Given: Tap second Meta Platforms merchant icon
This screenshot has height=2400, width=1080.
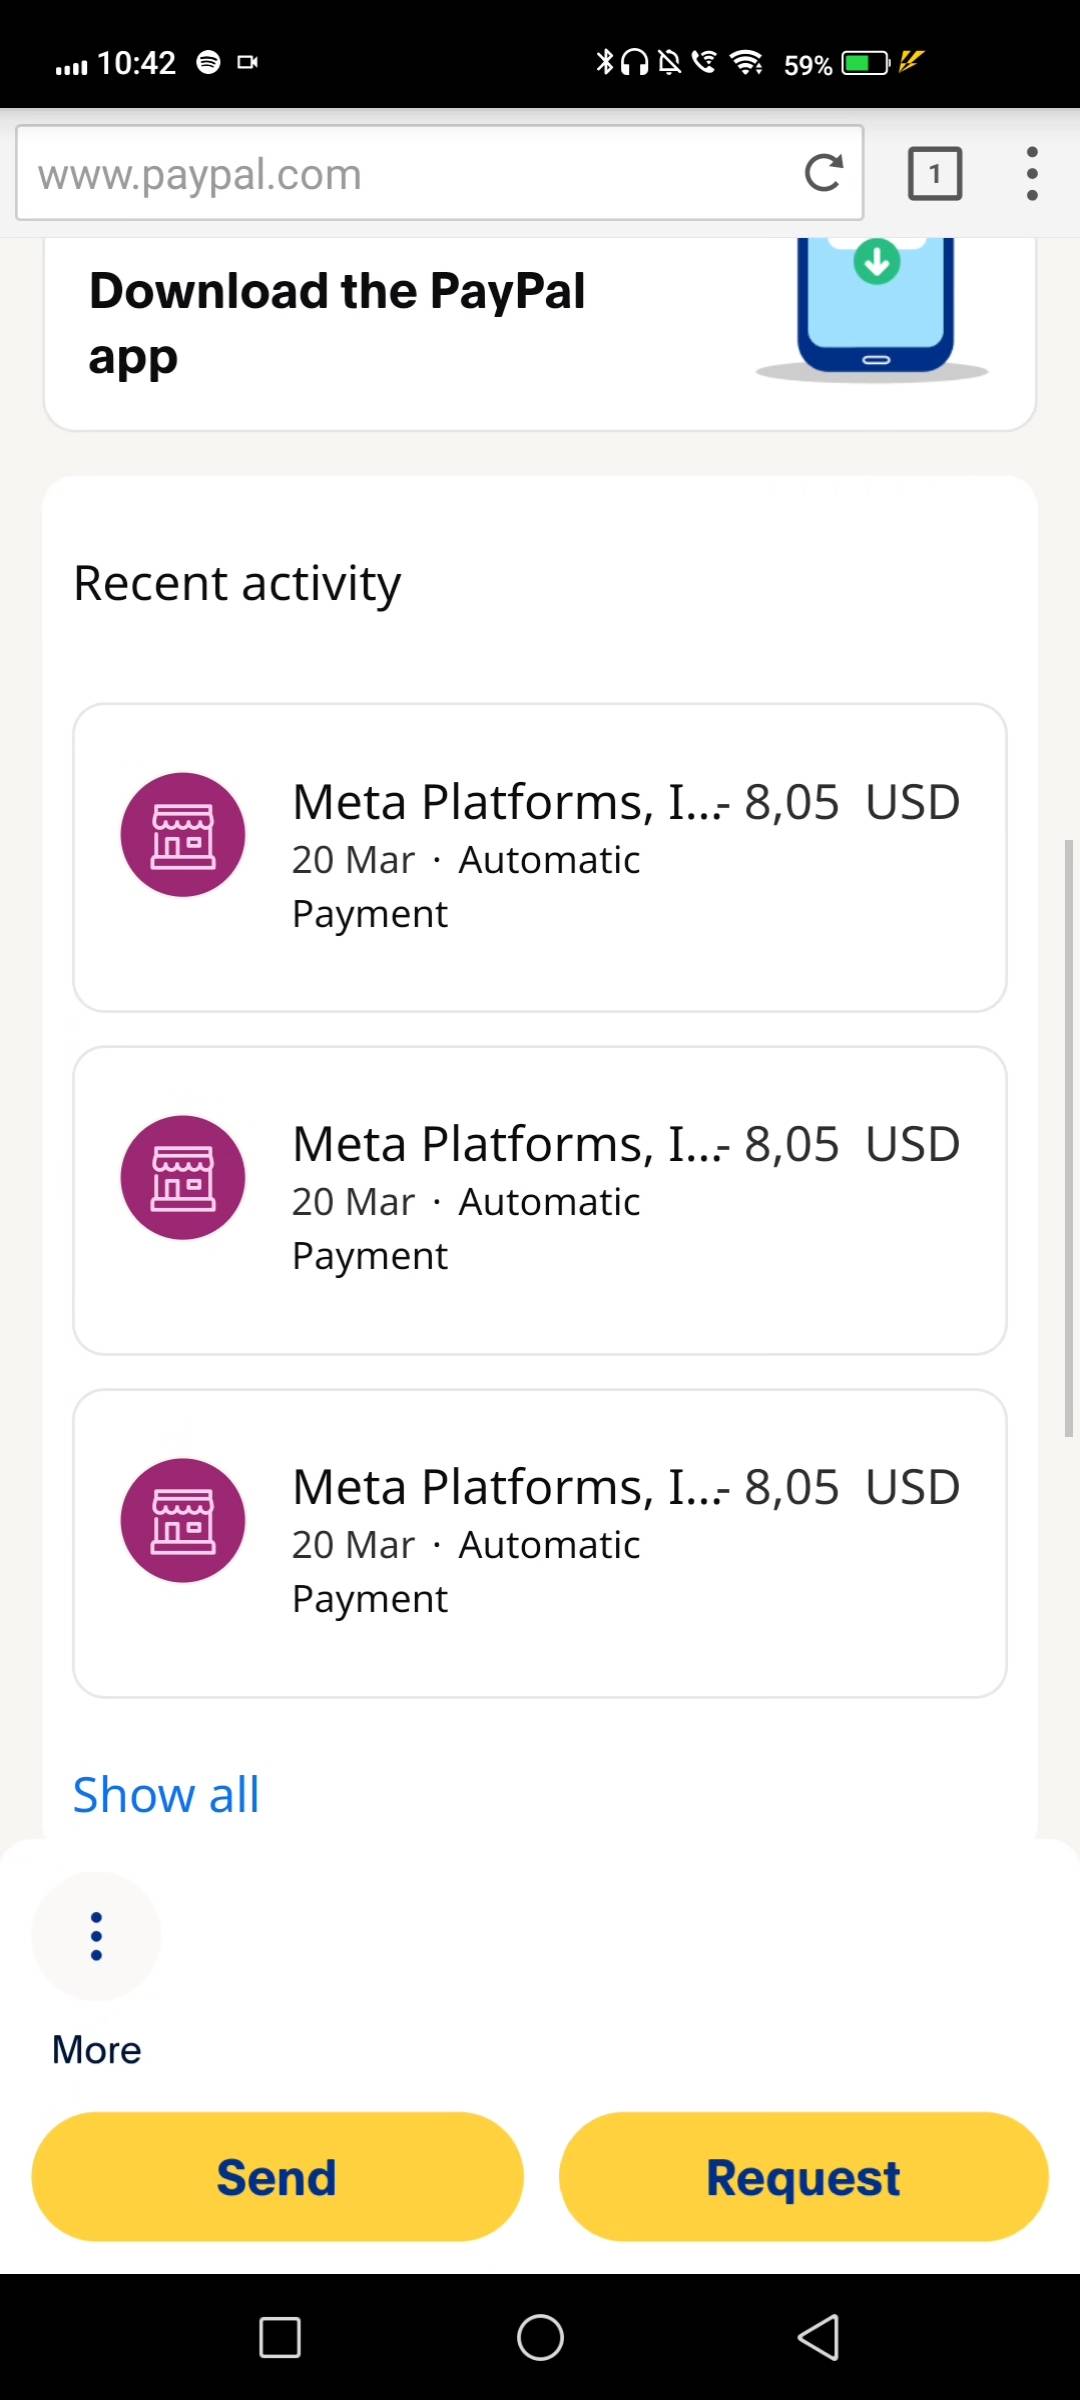Looking at the screenshot, I should (x=183, y=1177).
